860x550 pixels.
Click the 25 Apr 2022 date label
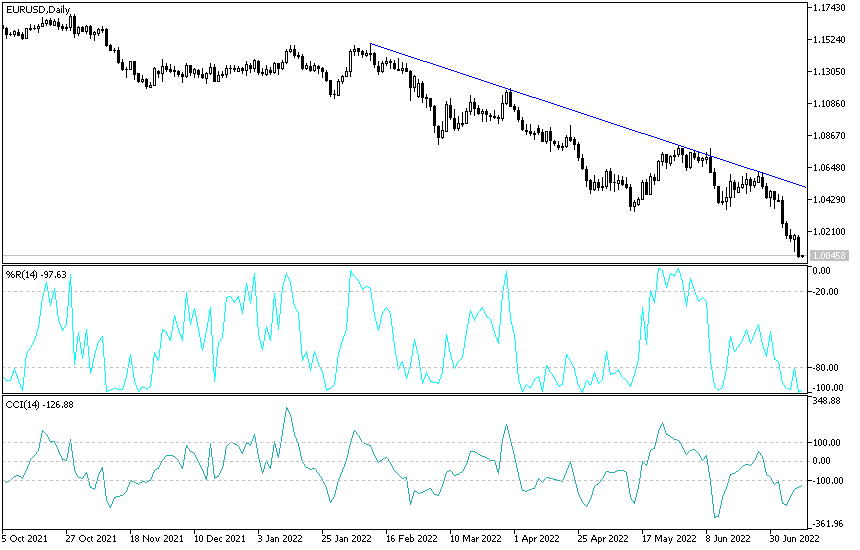pyautogui.click(x=603, y=538)
